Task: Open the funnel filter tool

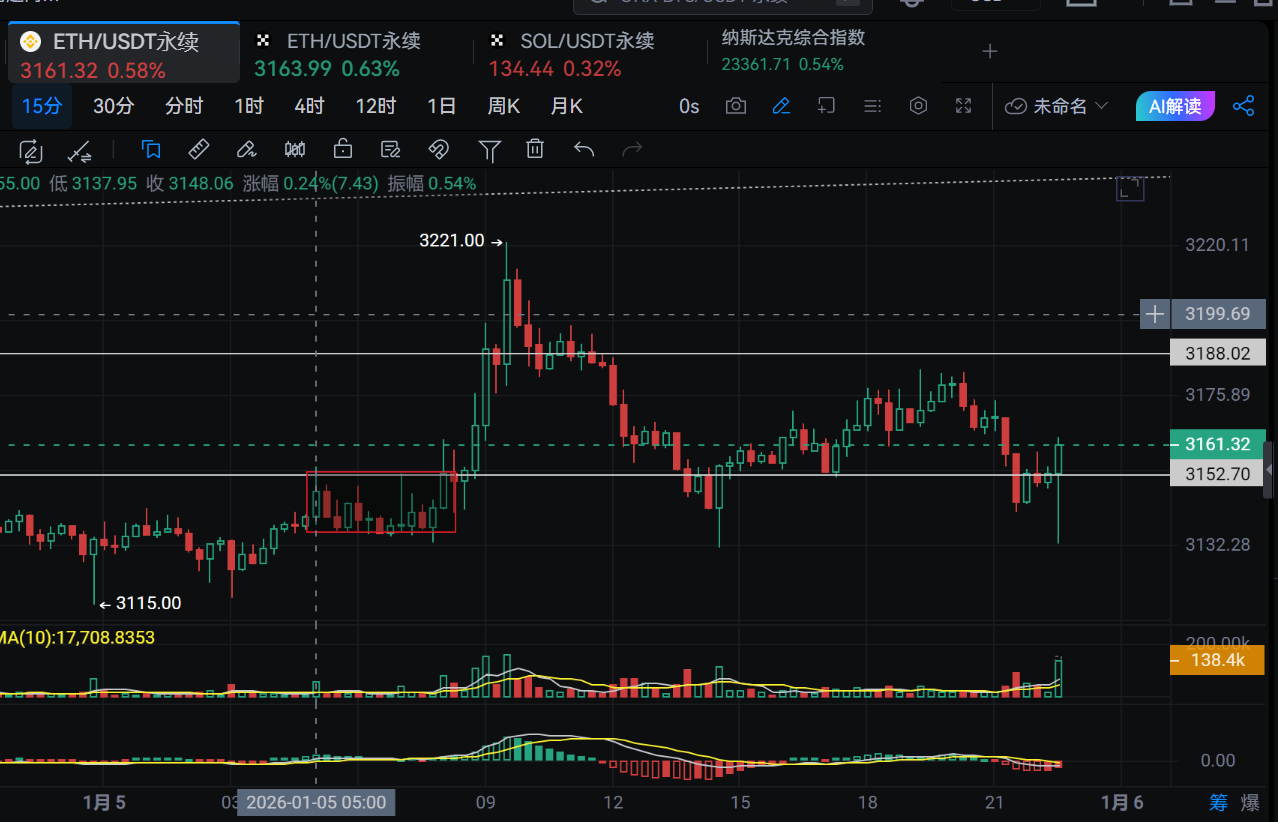Action: tap(489, 150)
